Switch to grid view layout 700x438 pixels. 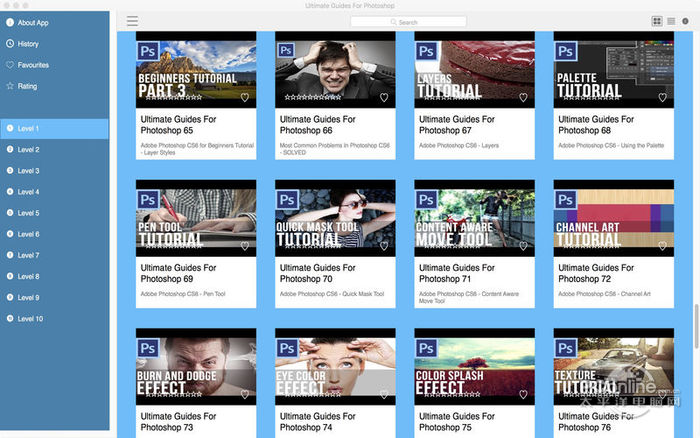click(657, 21)
